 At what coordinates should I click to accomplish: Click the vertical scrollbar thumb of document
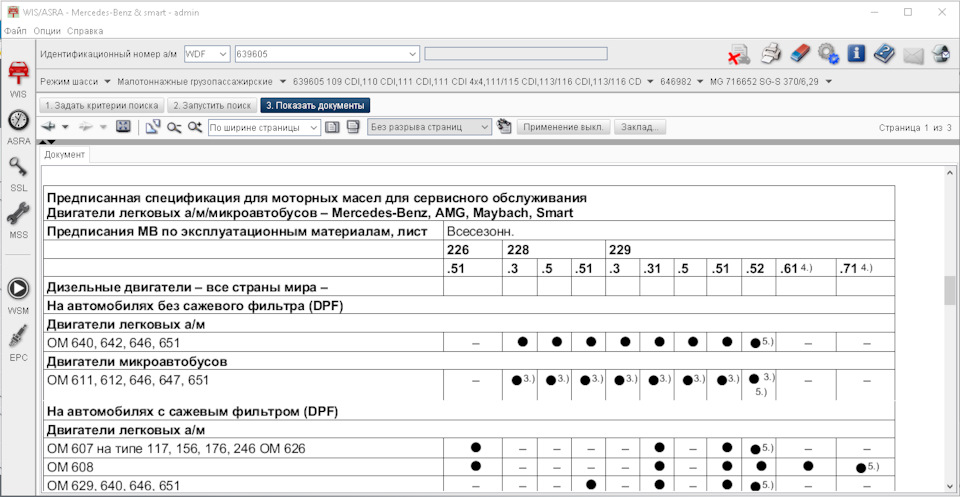[950, 290]
